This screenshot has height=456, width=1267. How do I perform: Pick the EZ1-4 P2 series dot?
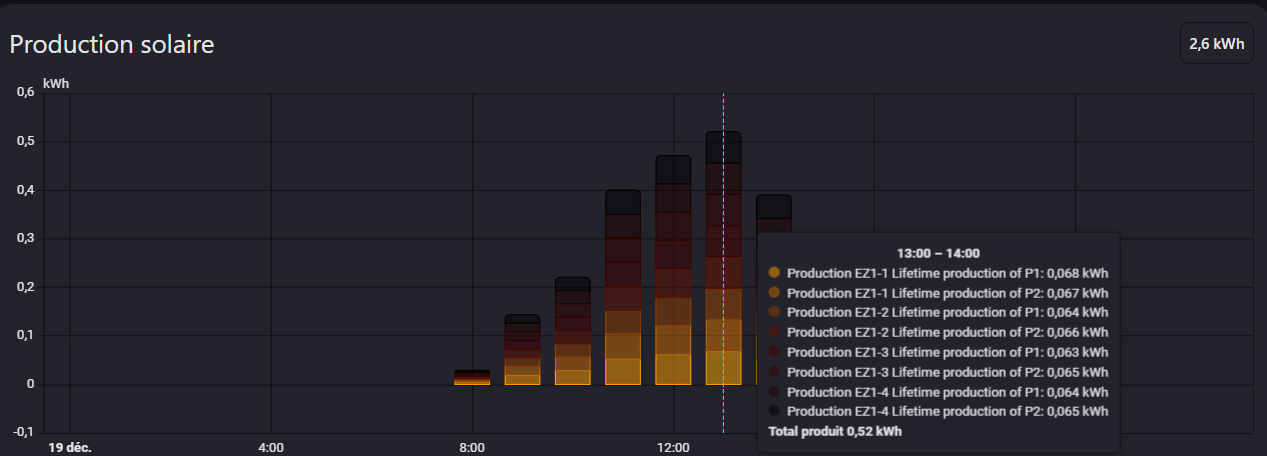[x=773, y=411]
